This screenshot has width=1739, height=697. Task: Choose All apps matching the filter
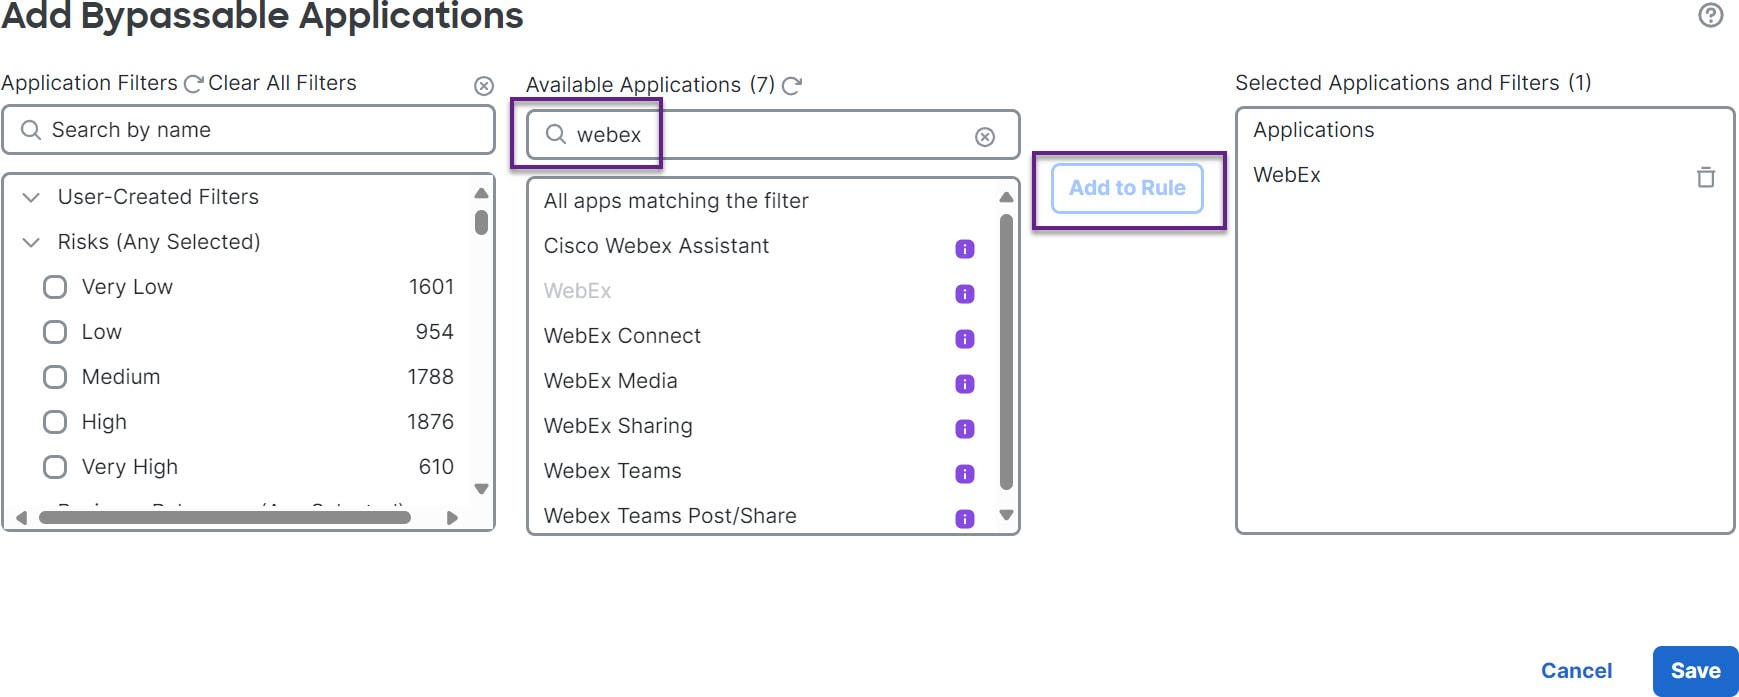(x=676, y=201)
